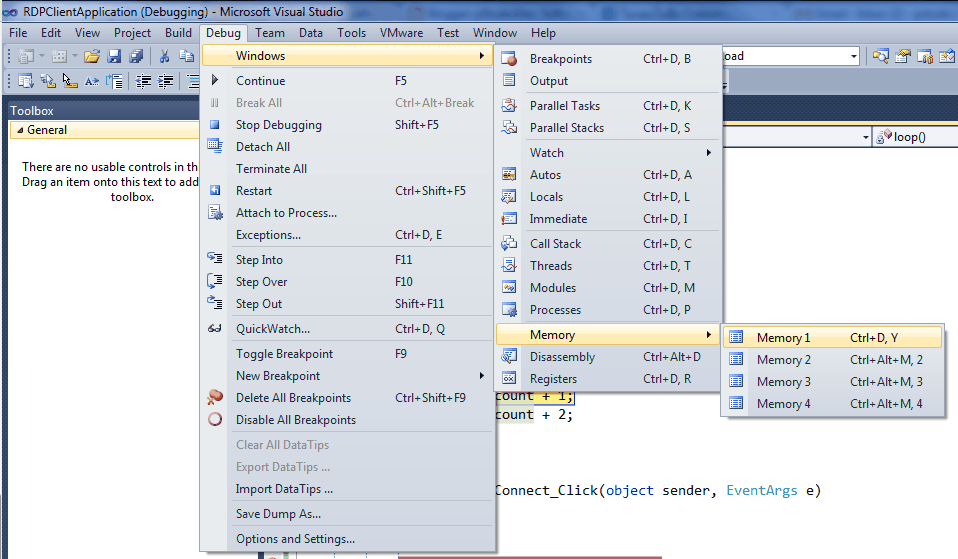
Task: Click the Disassembly window icon
Action: coord(509,356)
